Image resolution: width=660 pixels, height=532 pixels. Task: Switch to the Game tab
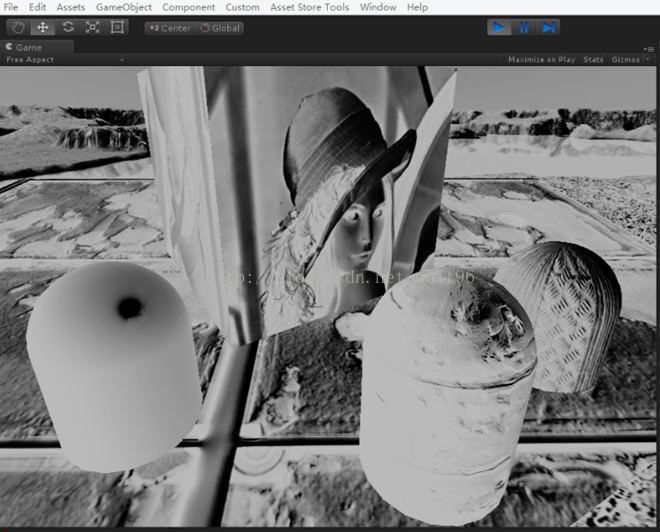[x=28, y=47]
